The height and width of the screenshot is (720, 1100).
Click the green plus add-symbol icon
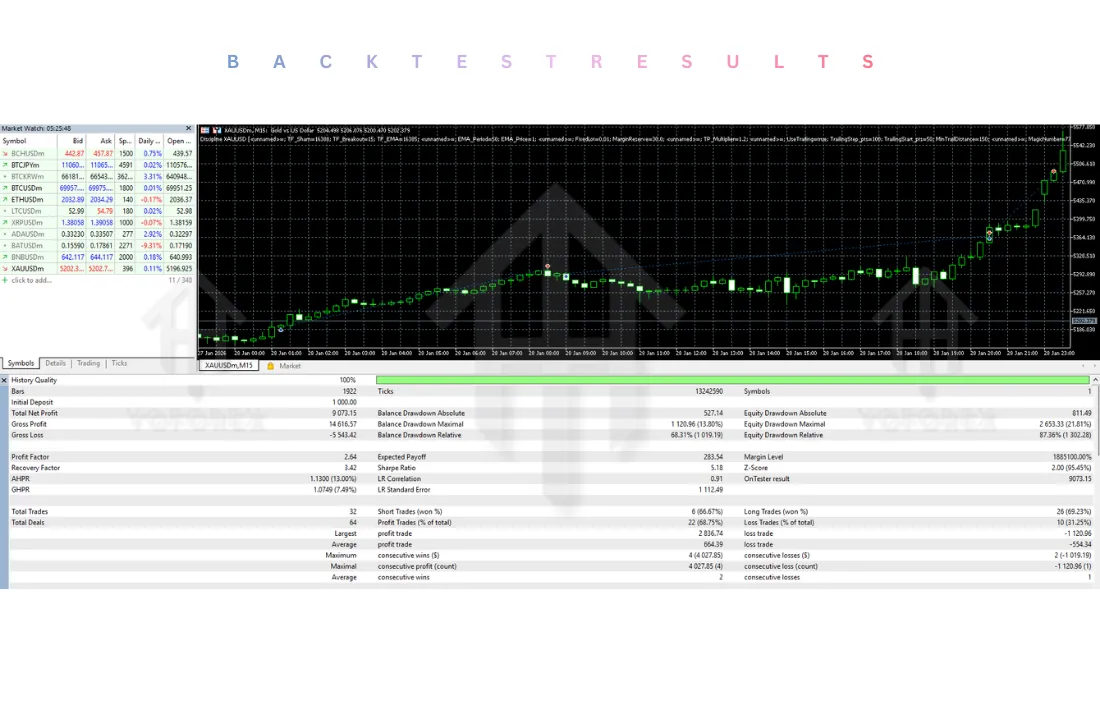pos(5,280)
